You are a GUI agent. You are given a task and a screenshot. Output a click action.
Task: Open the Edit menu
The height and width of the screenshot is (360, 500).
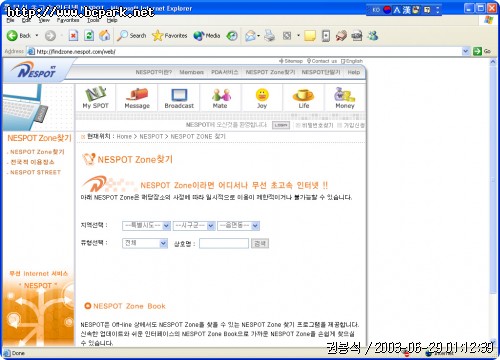point(26,20)
